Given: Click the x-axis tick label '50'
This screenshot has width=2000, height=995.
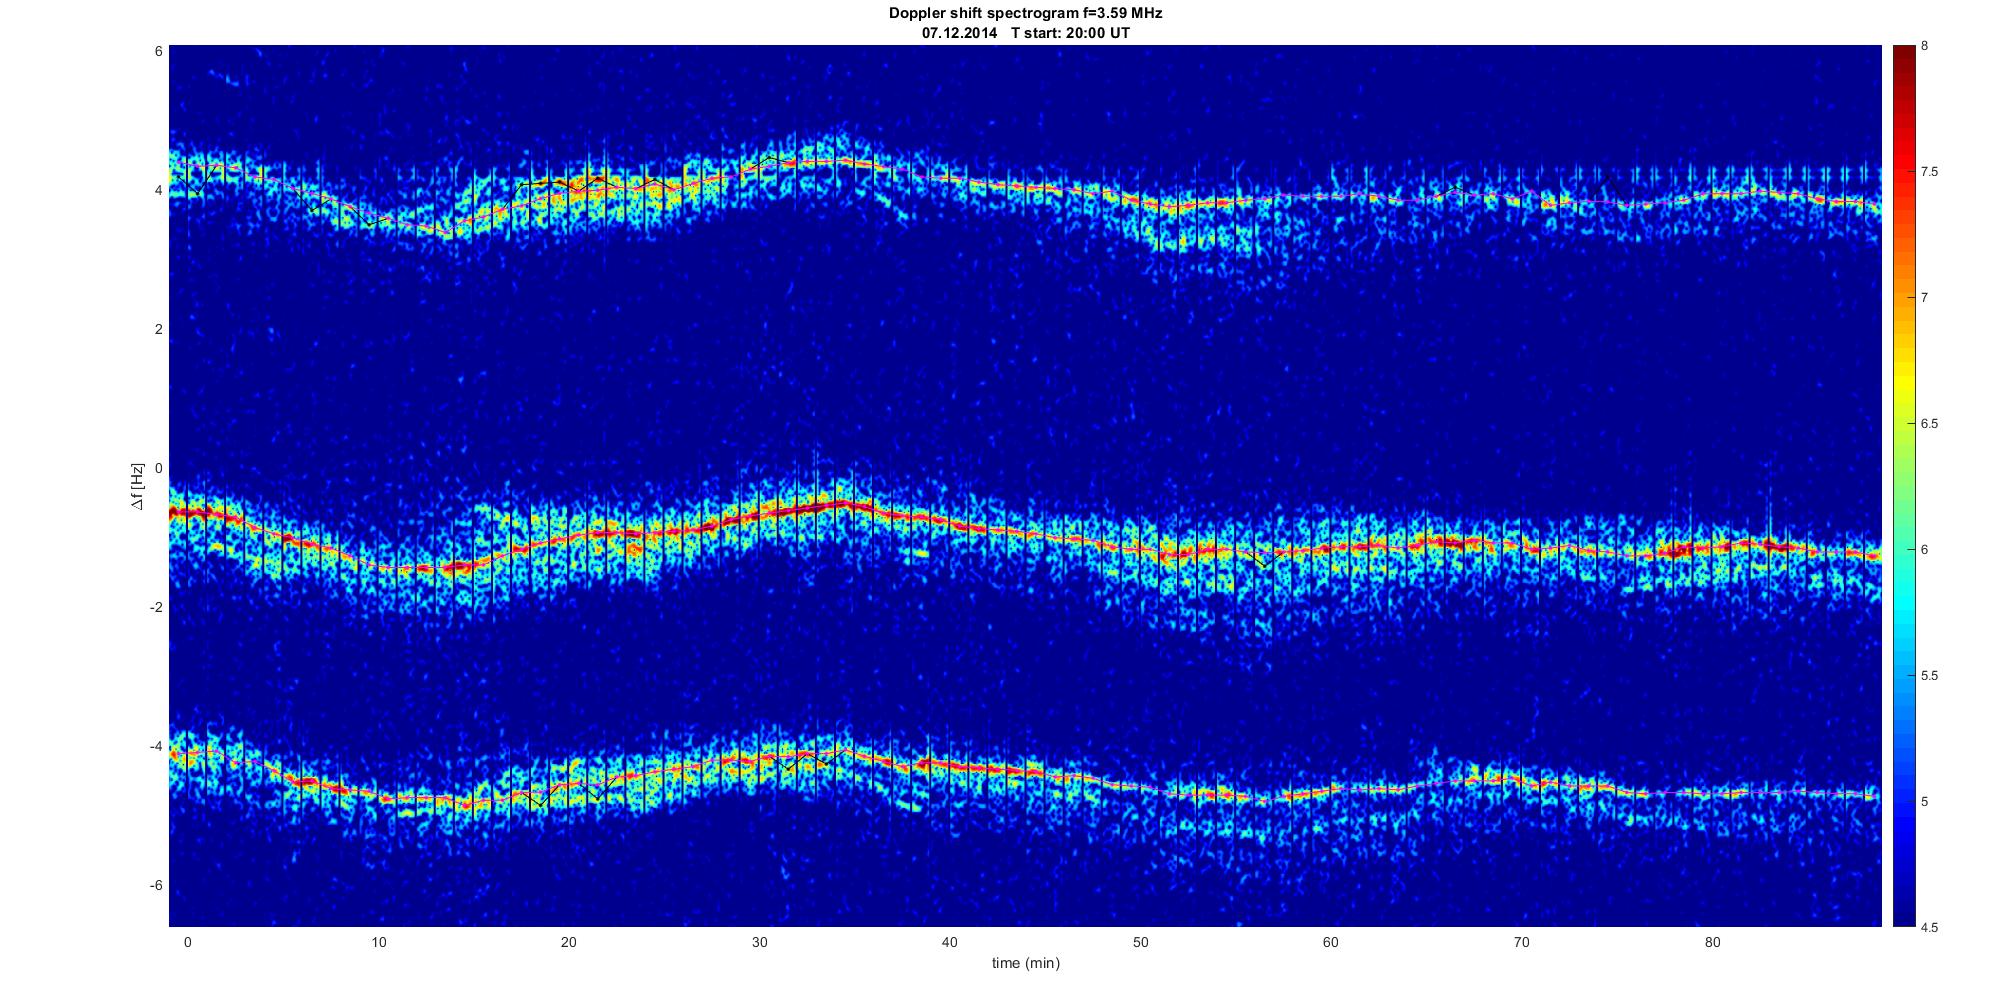Looking at the screenshot, I should pyautogui.click(x=1140, y=942).
